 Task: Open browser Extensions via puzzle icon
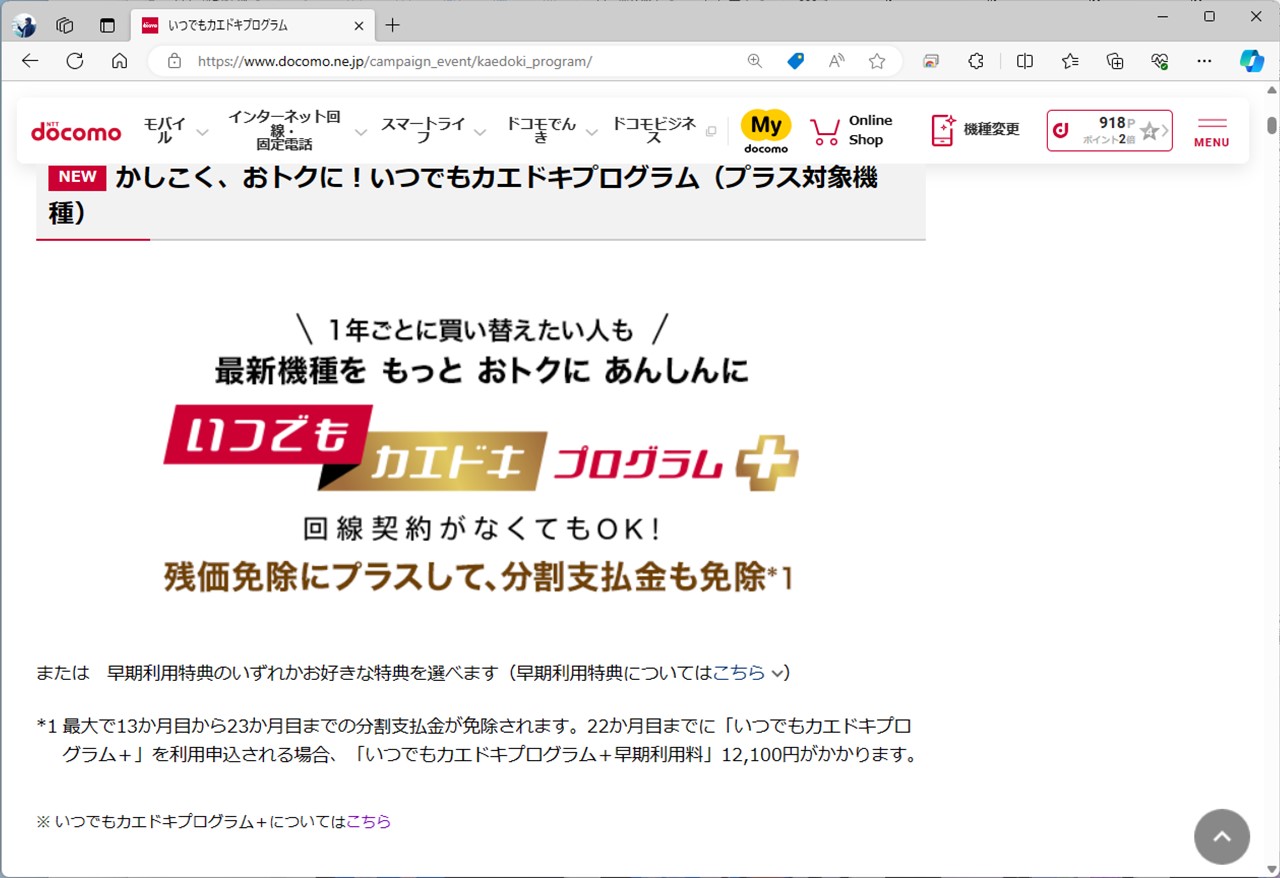point(975,61)
